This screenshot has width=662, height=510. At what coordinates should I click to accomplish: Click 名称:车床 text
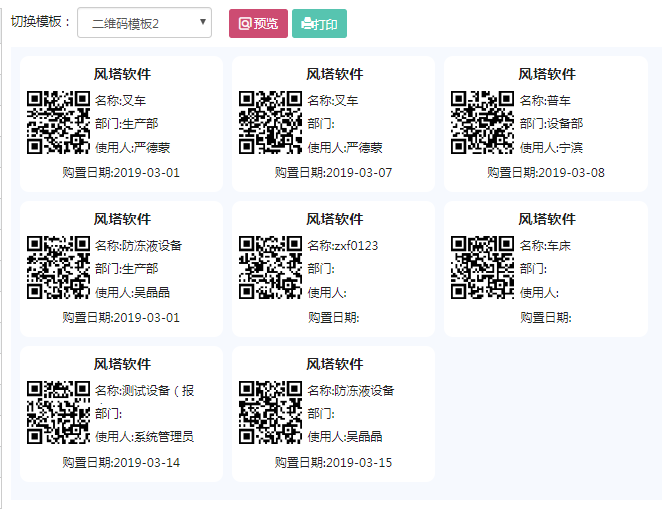coord(545,245)
